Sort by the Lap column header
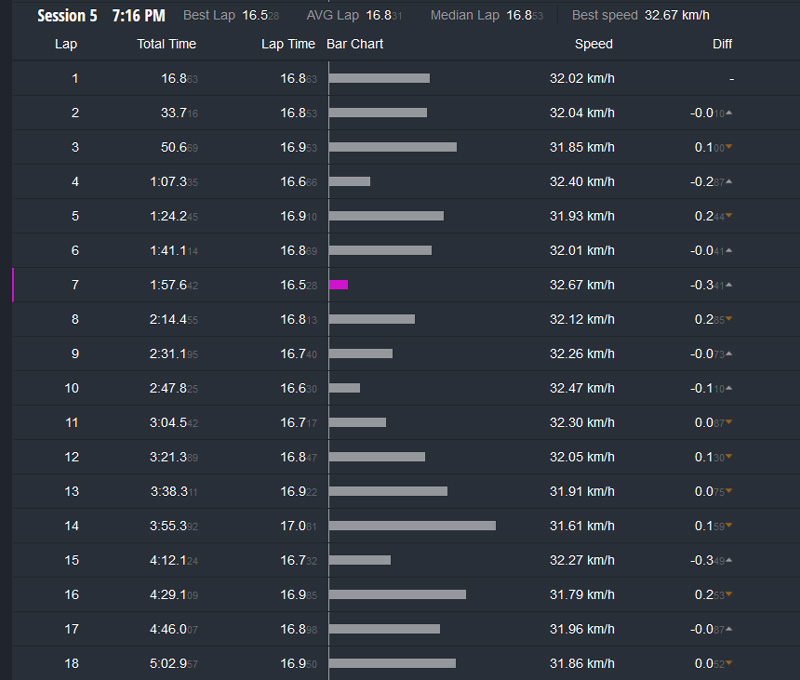The image size is (800, 680). 66,44
